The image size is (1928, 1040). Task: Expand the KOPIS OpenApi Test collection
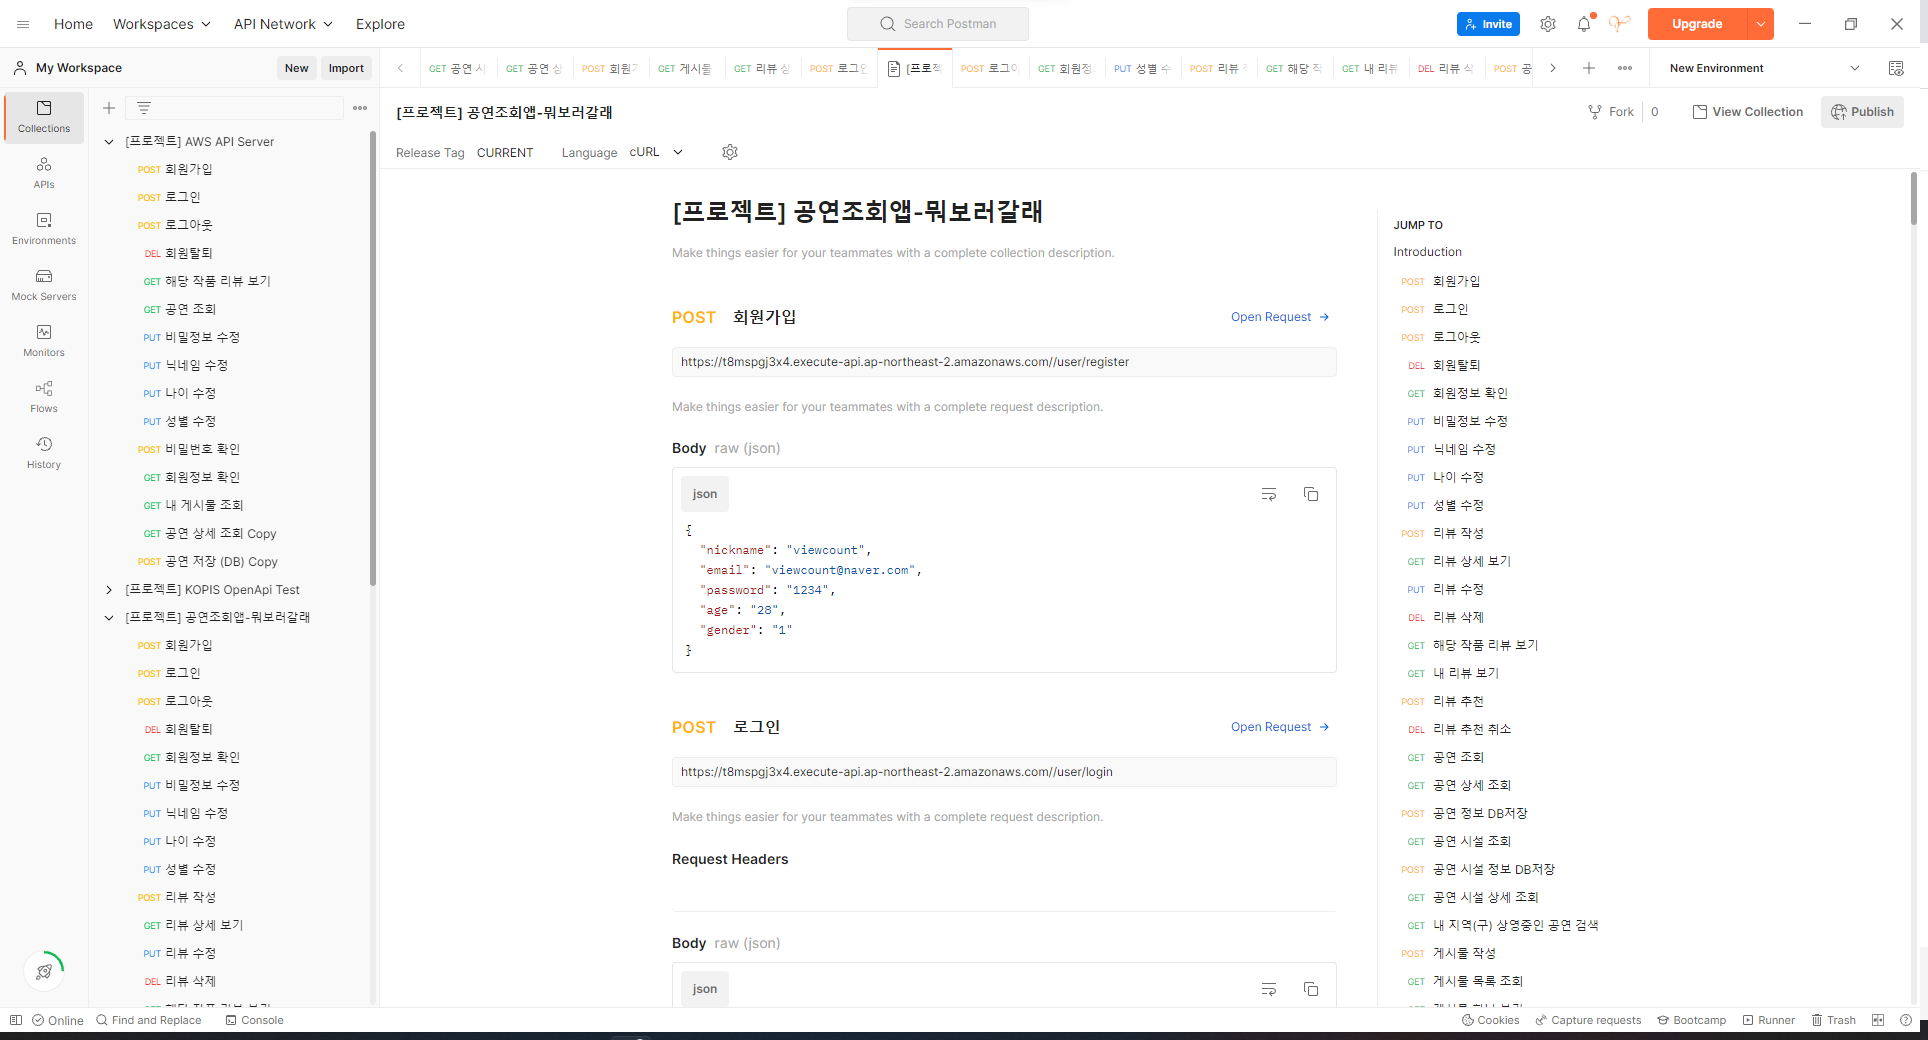pos(109,590)
